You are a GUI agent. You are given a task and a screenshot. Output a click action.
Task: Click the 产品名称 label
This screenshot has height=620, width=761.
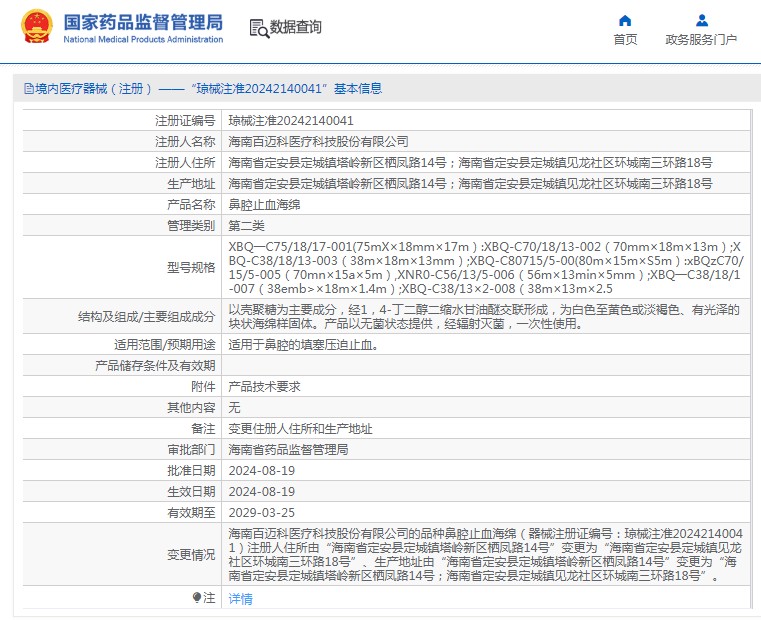pyautogui.click(x=191, y=204)
